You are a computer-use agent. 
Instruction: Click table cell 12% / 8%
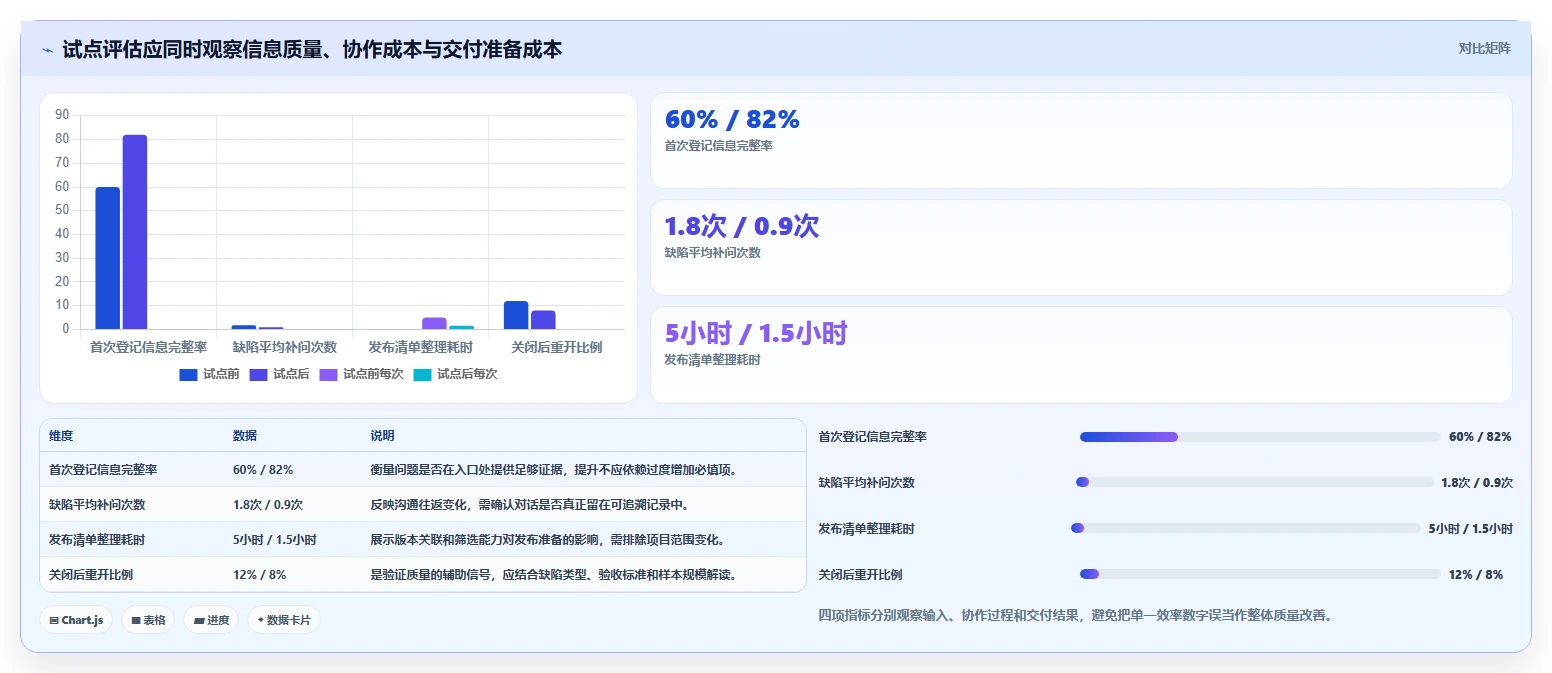260,575
